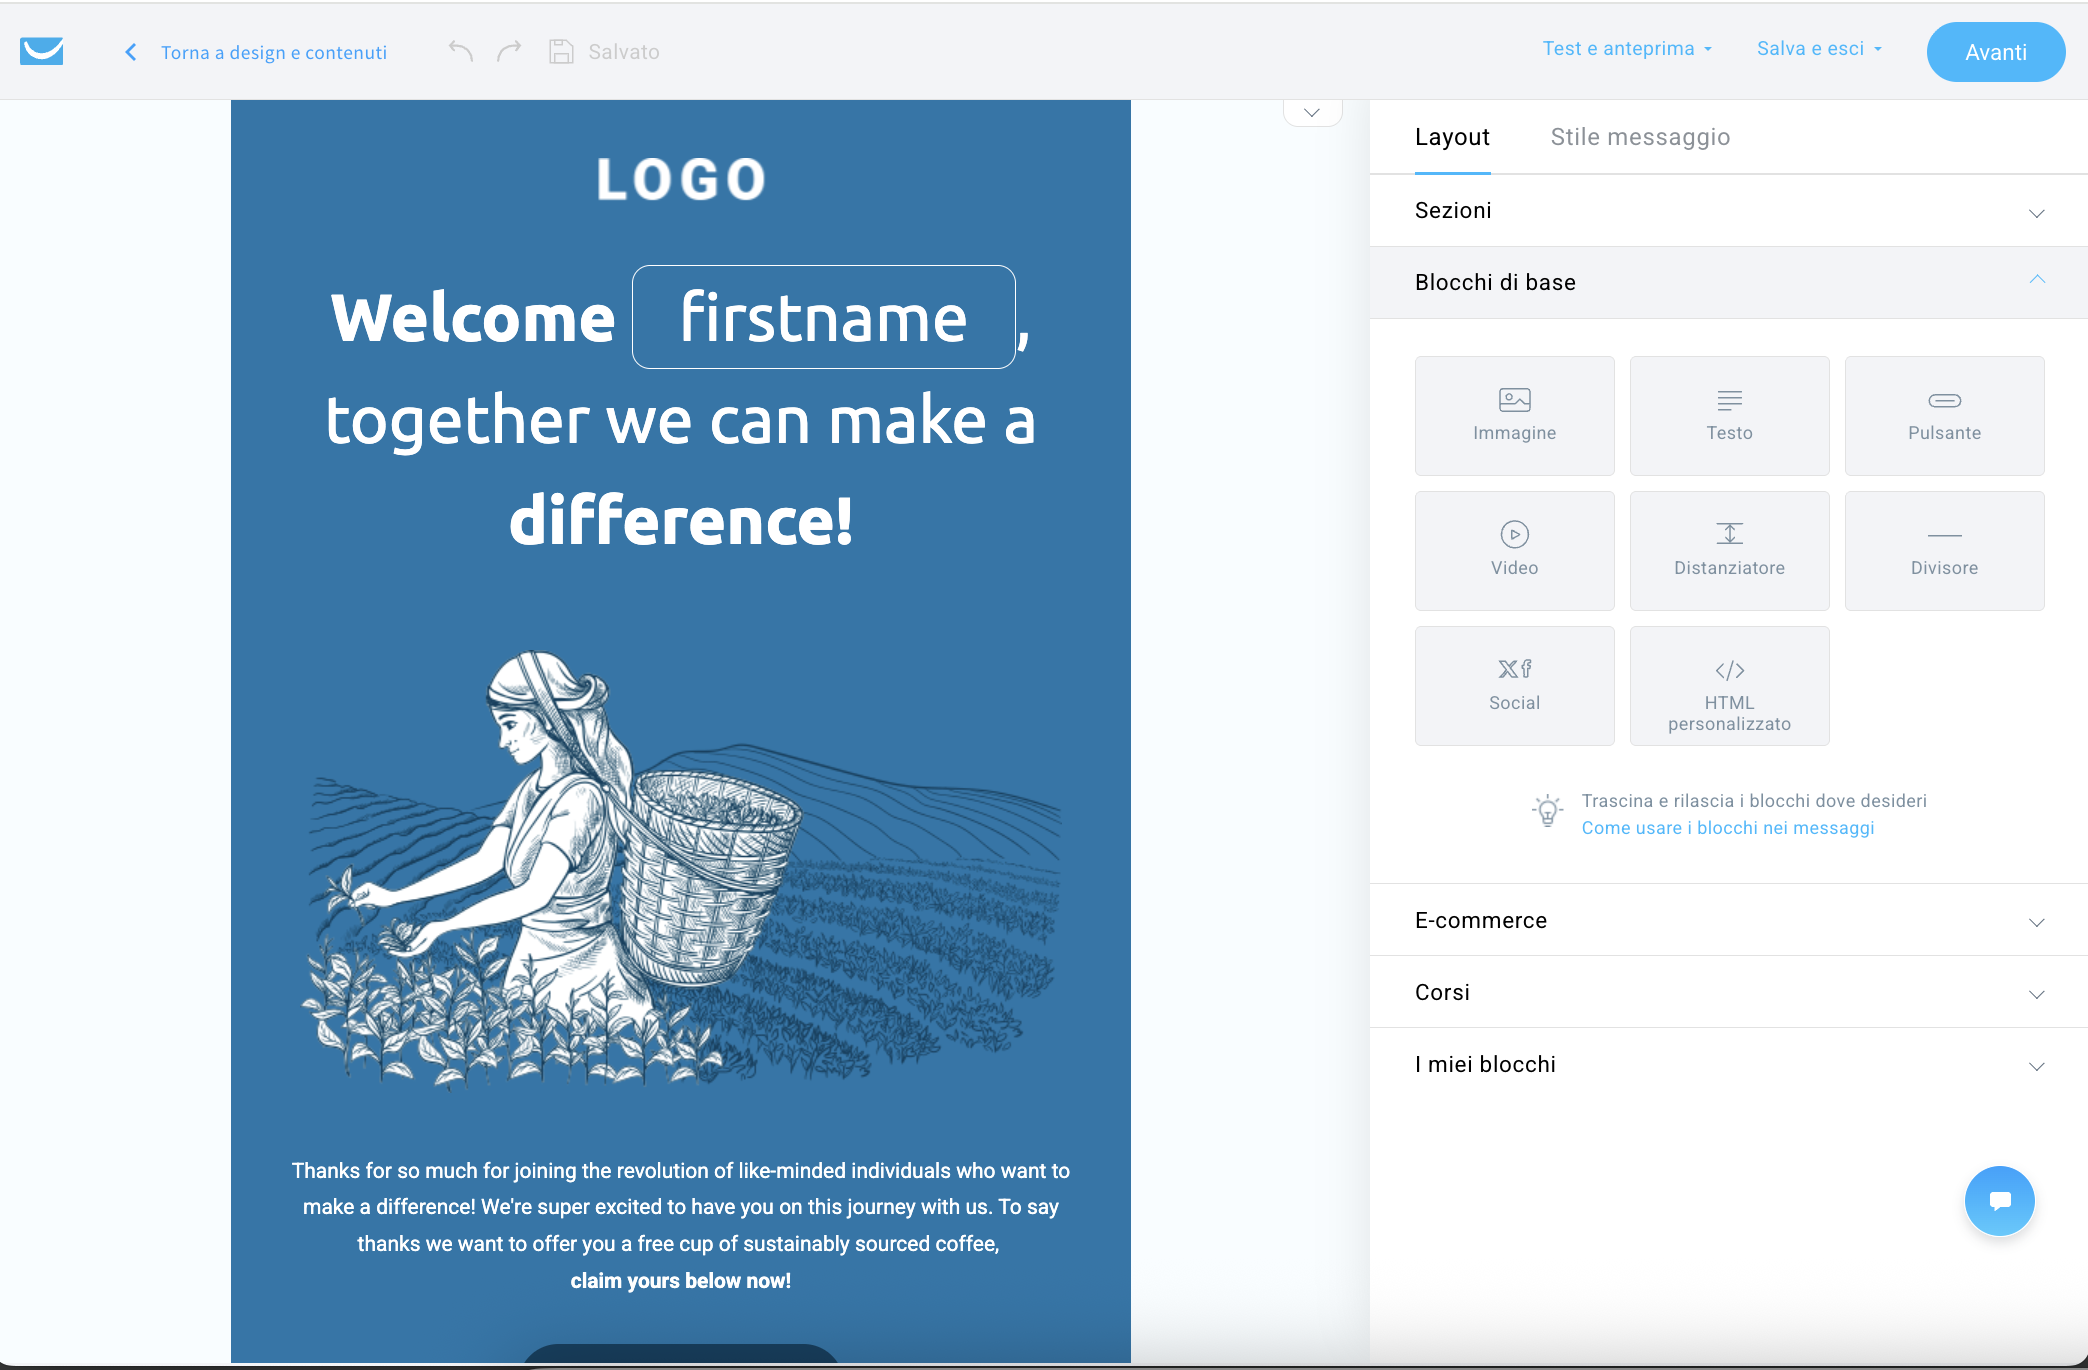Click the save disk icon
The height and width of the screenshot is (1370, 2088).
(x=561, y=51)
